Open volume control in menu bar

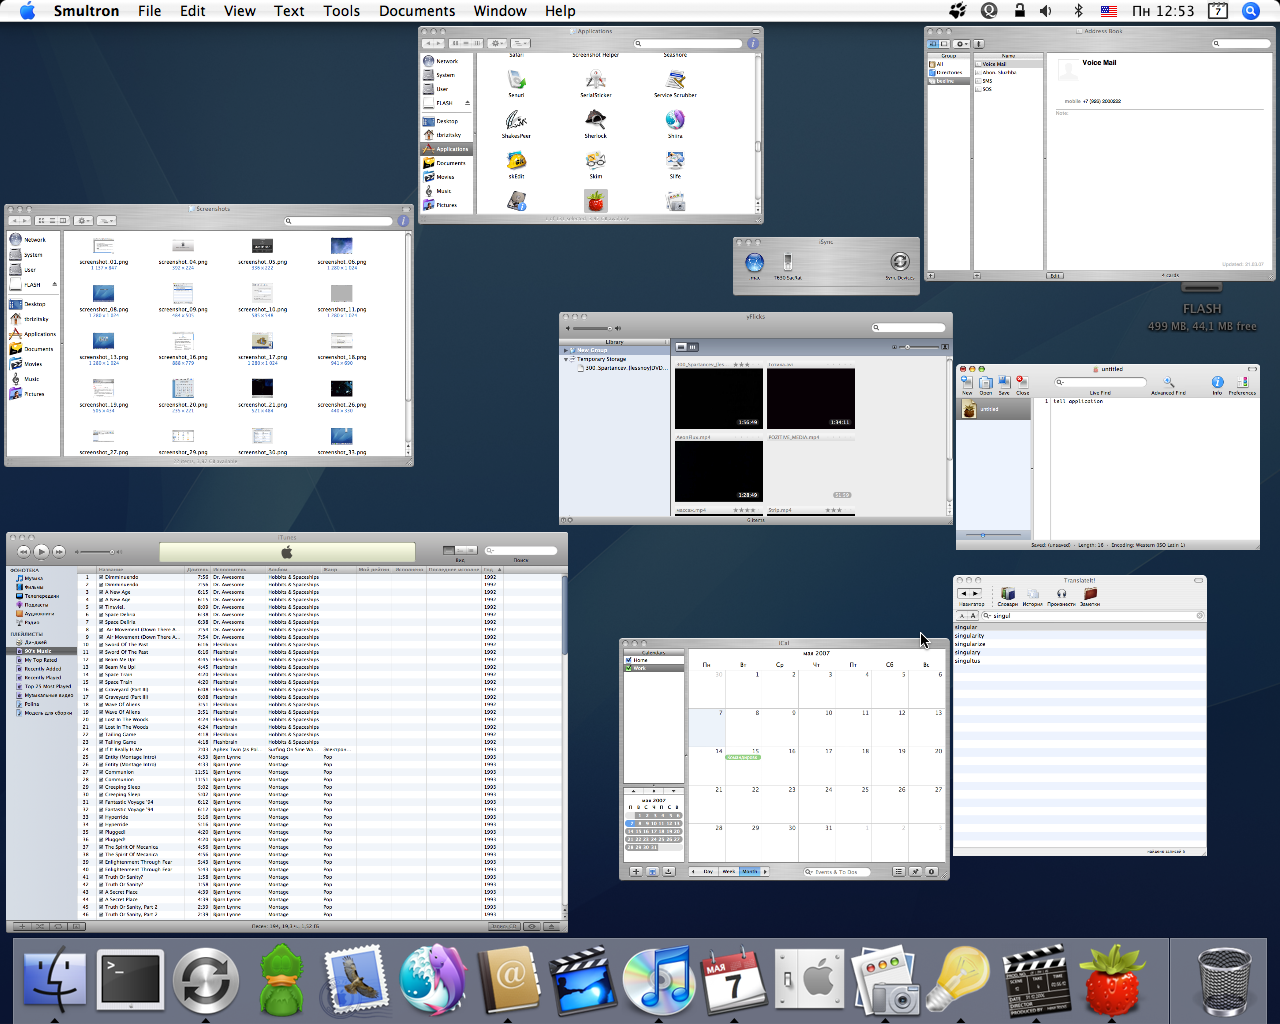point(1046,11)
